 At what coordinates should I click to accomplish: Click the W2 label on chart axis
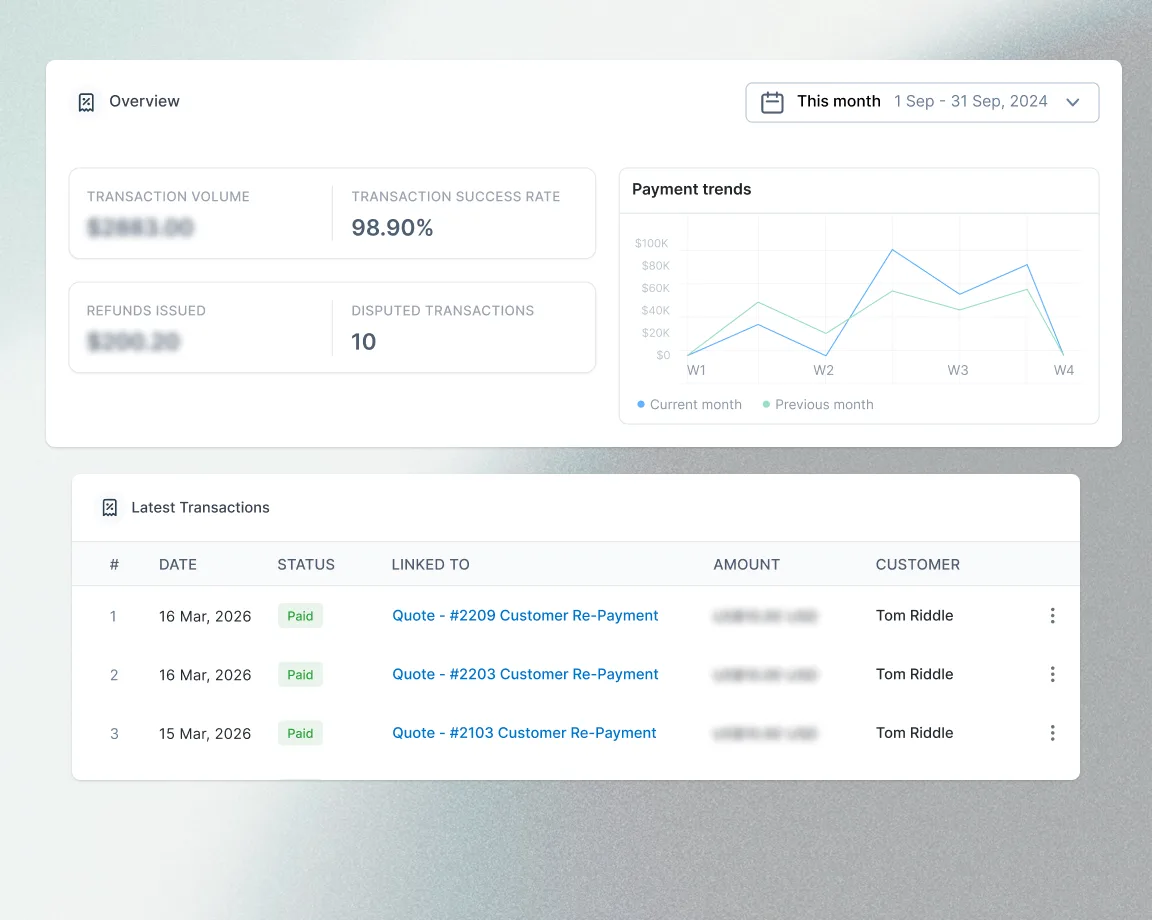(x=824, y=370)
